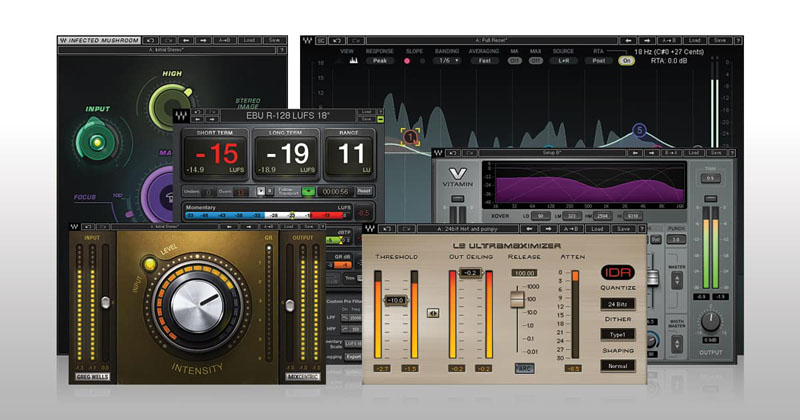This screenshot has width=800, height=420.
Task: Open help question mark in L2 toolbar
Action: click(642, 229)
